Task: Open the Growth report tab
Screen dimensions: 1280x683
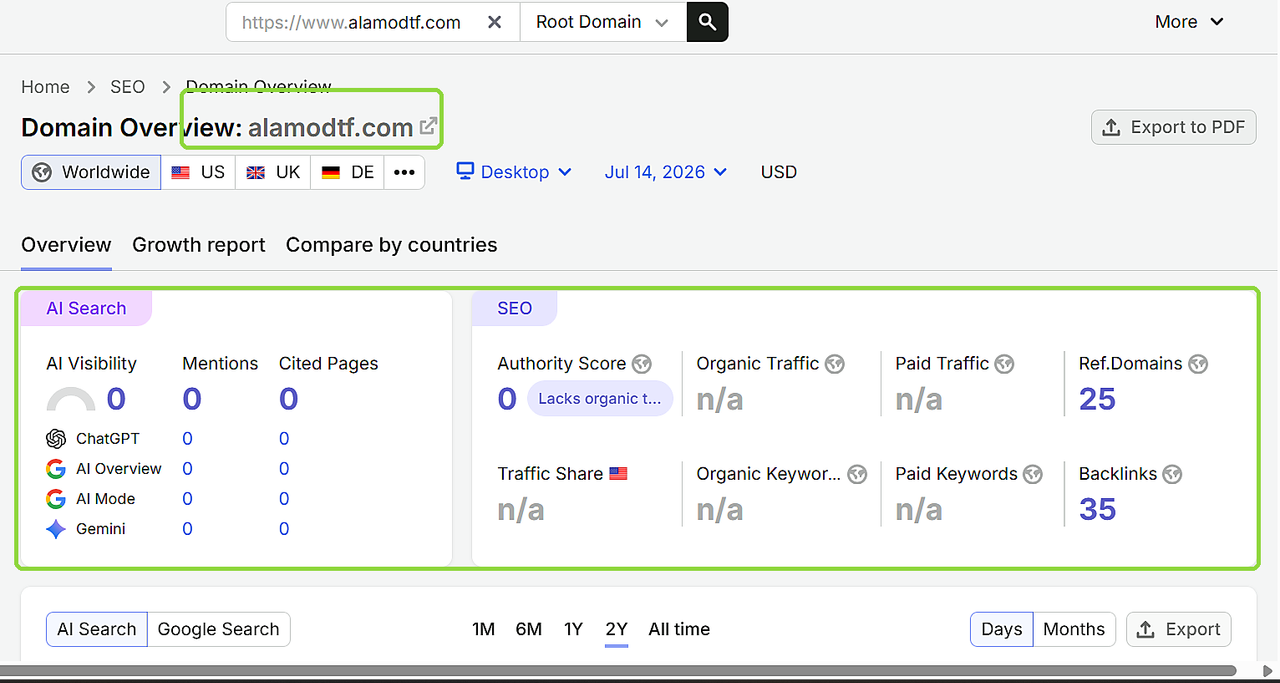Action: pos(199,245)
